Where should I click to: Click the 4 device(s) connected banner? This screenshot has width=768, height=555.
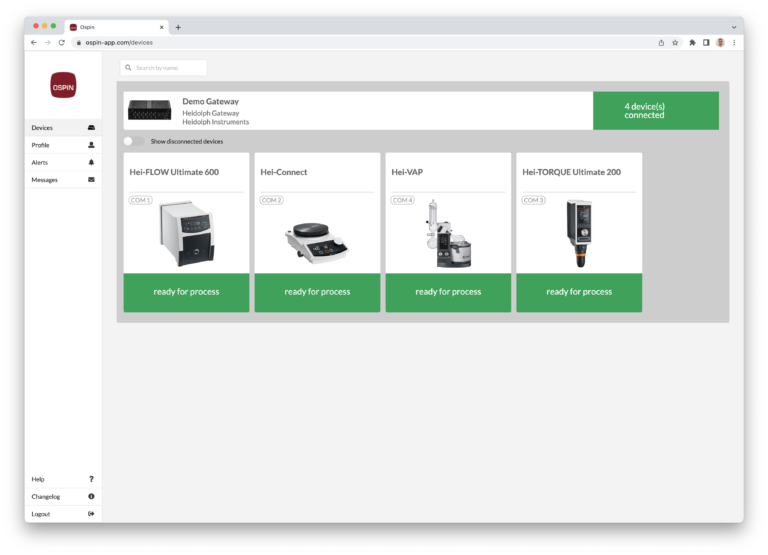click(656, 111)
